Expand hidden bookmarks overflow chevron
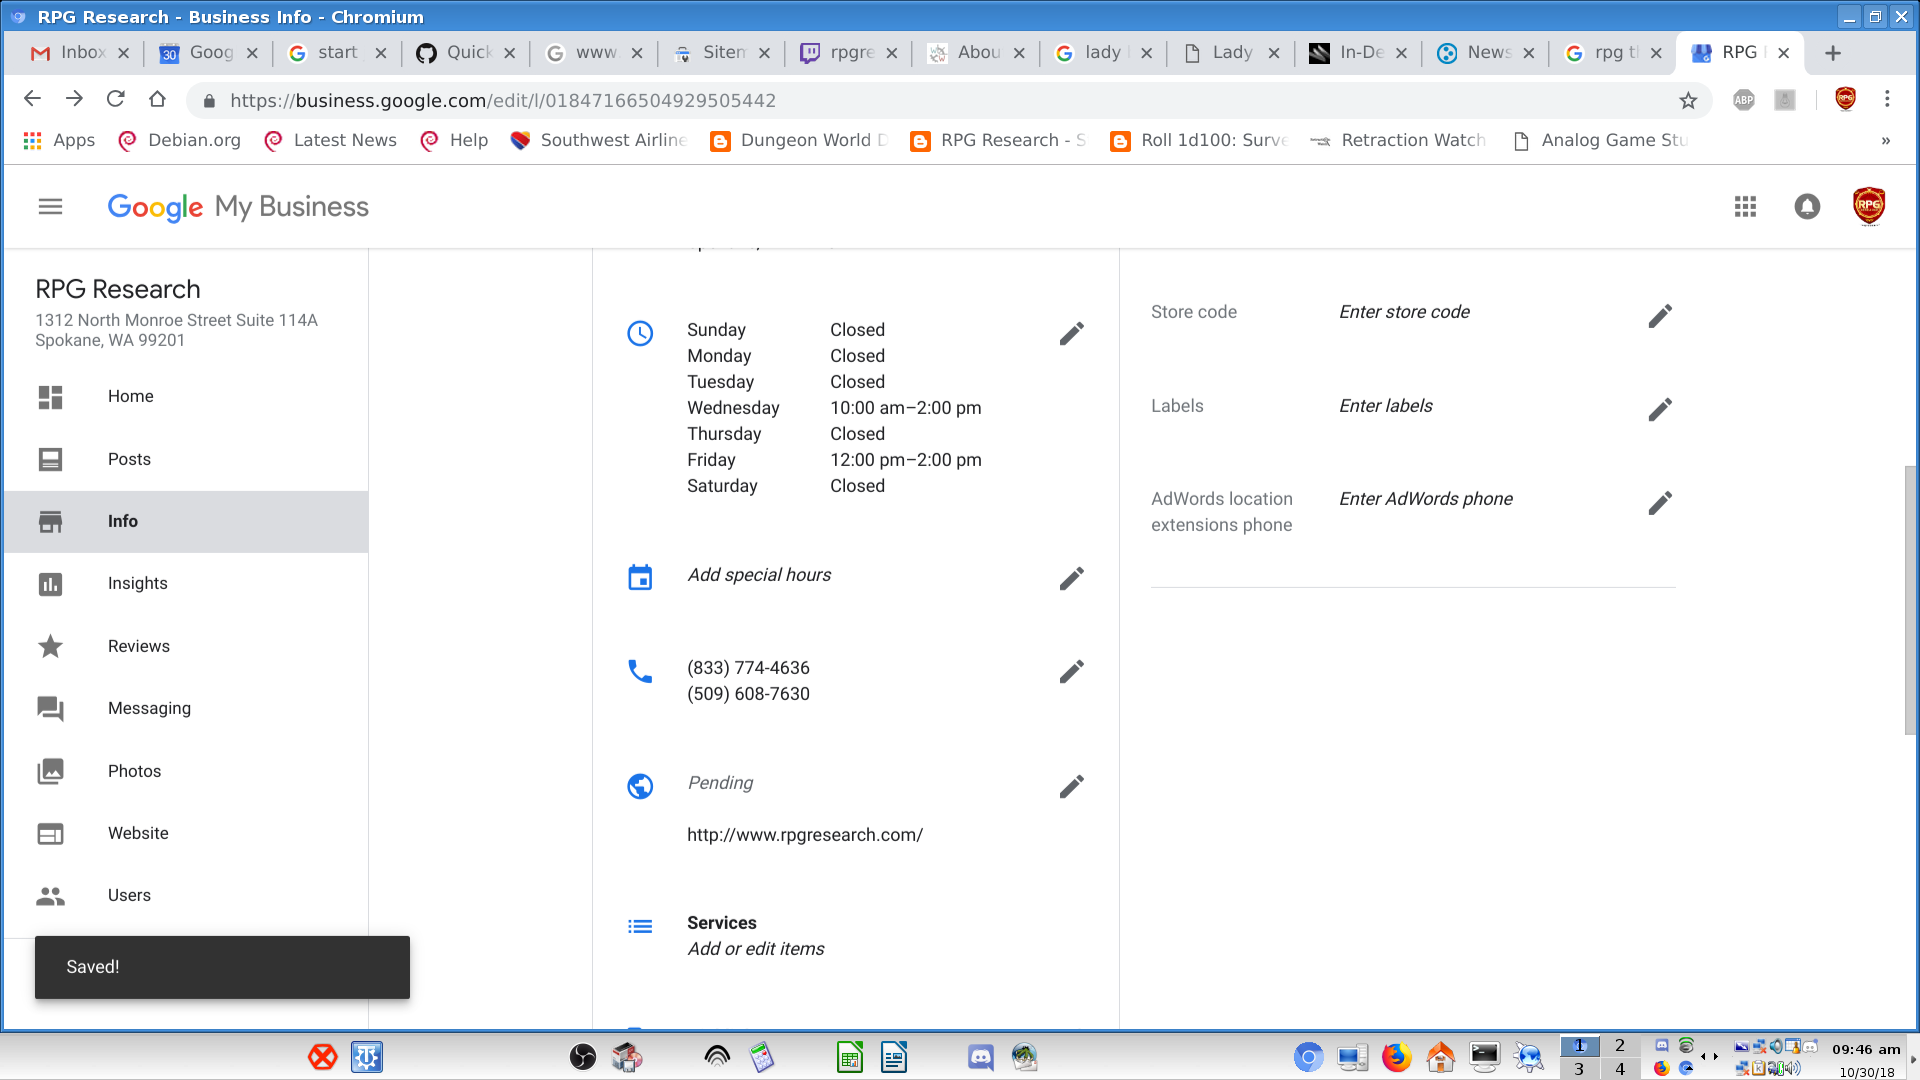 pyautogui.click(x=1885, y=141)
